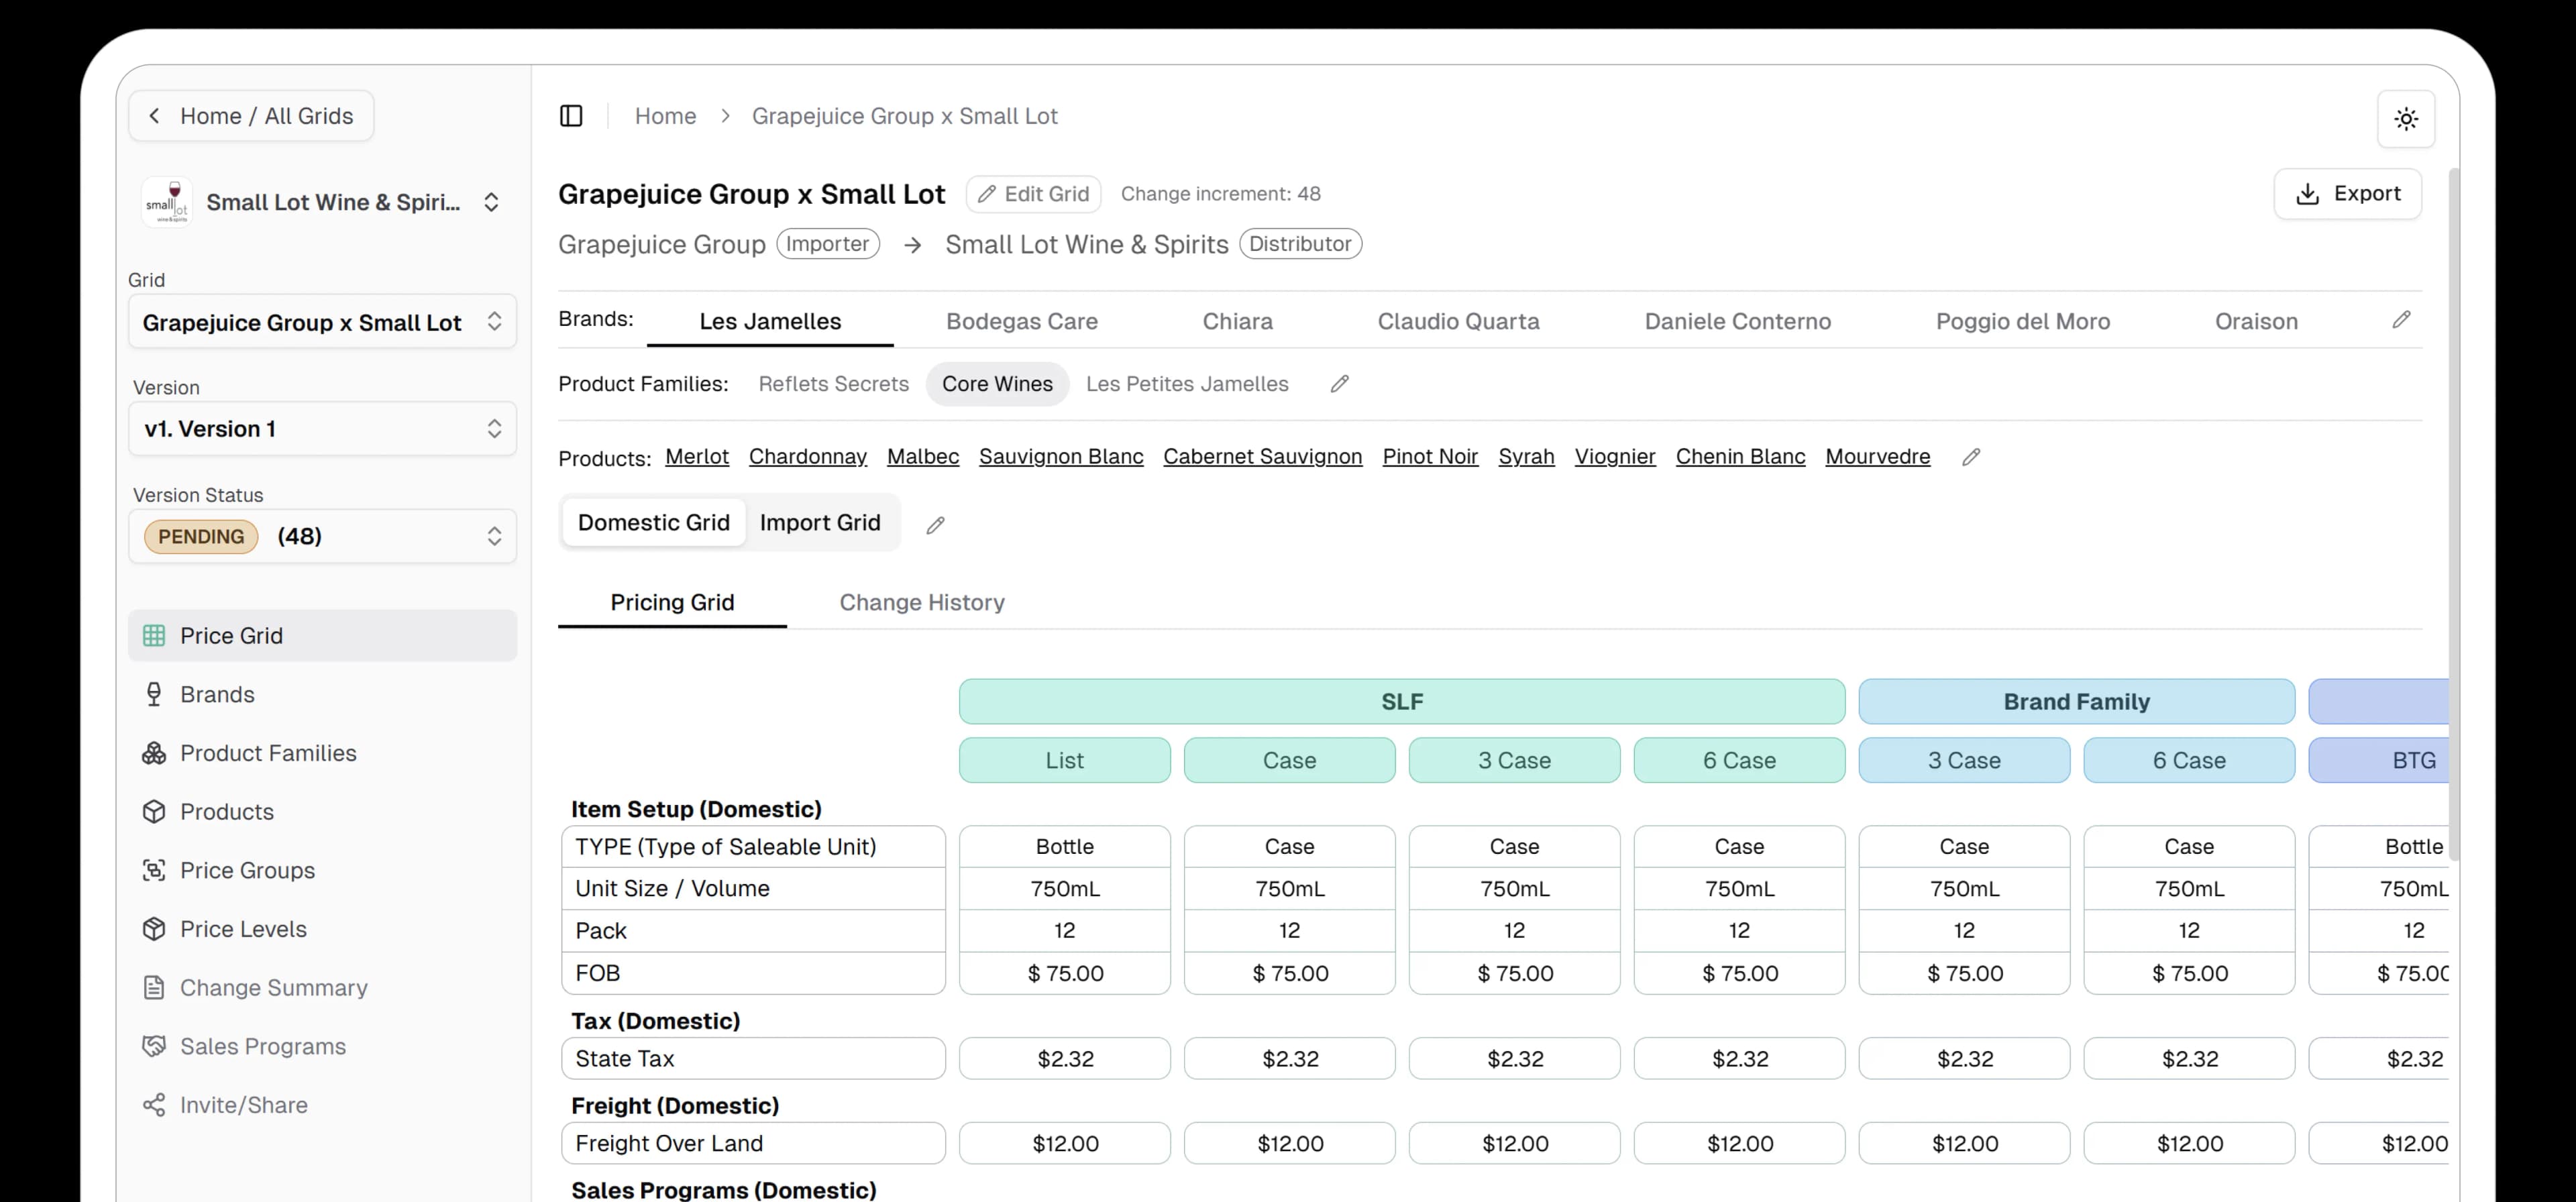This screenshot has height=1202, width=2576.
Task: Open the Change Summary panel
Action: tap(155, 987)
